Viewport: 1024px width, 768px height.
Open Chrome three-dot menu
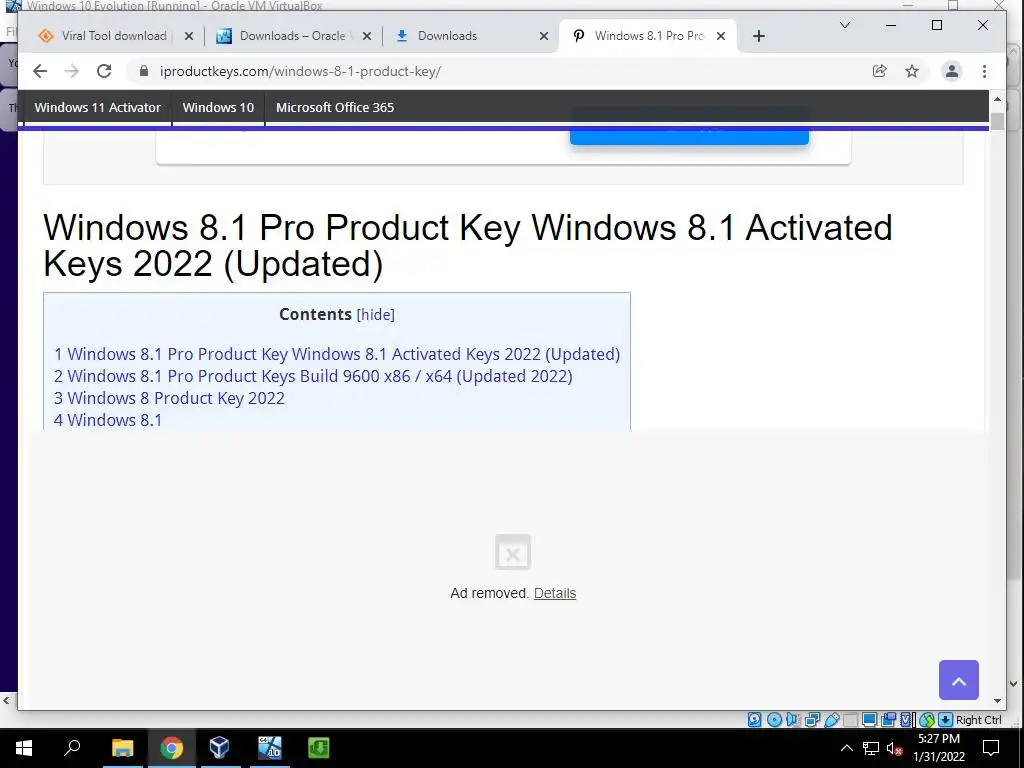pyautogui.click(x=984, y=71)
